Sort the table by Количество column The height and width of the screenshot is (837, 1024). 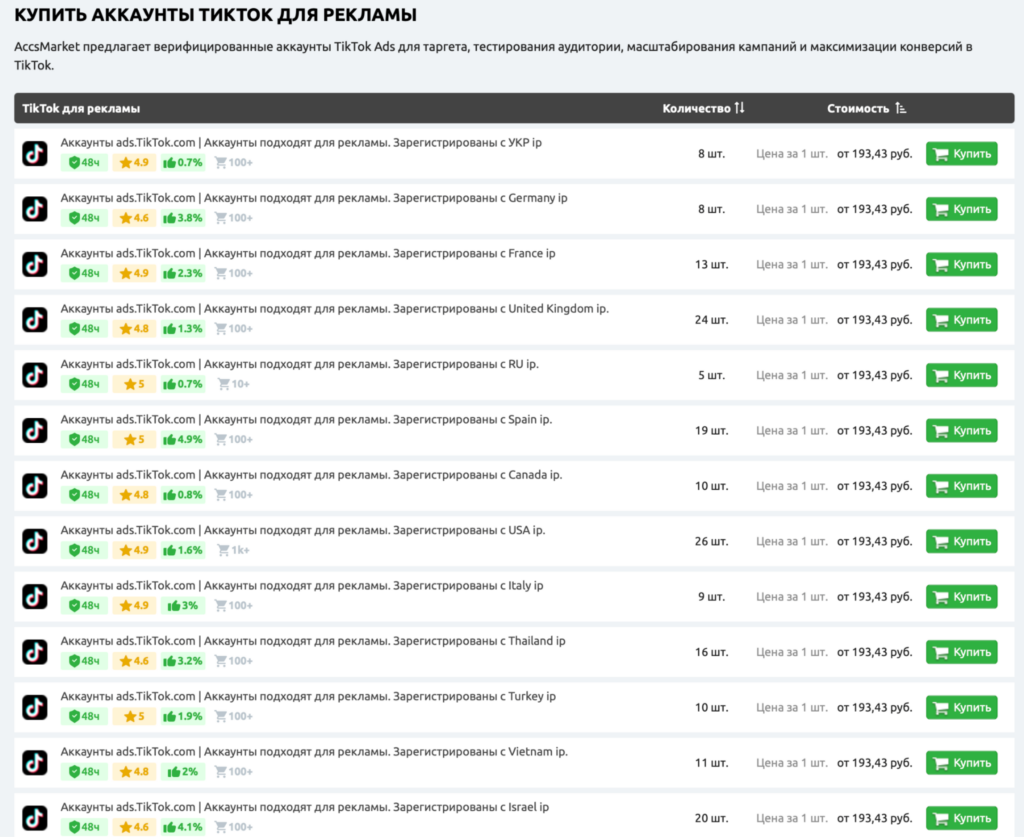703,108
